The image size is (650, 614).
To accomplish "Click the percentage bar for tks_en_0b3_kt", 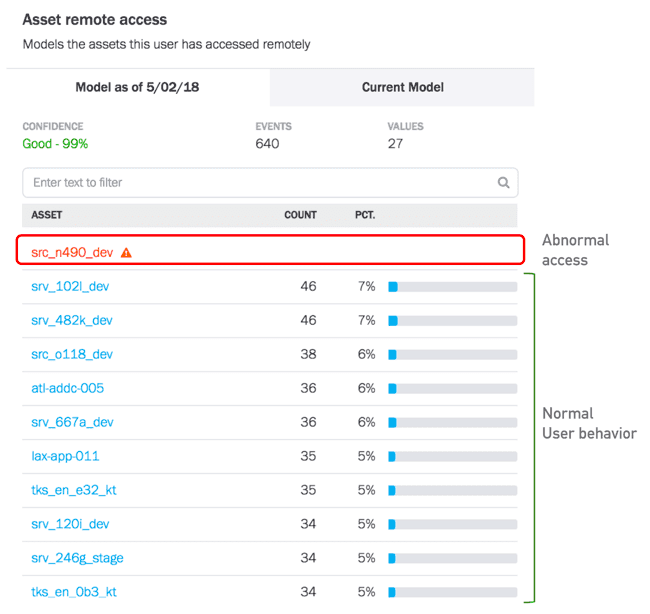I will (453, 592).
